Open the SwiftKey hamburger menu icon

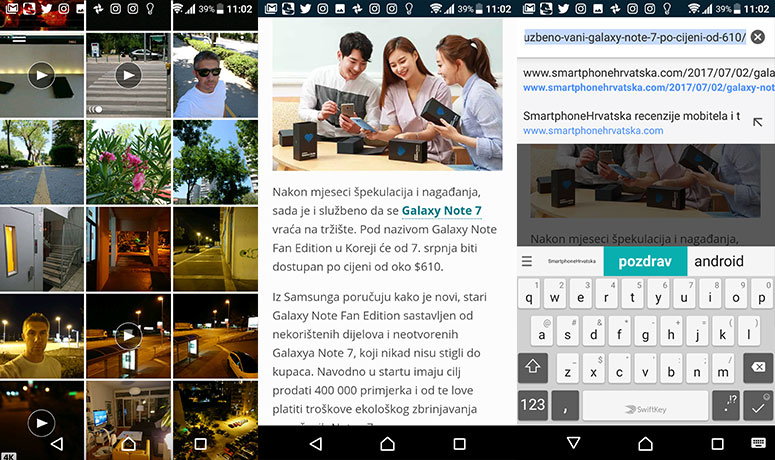527,261
